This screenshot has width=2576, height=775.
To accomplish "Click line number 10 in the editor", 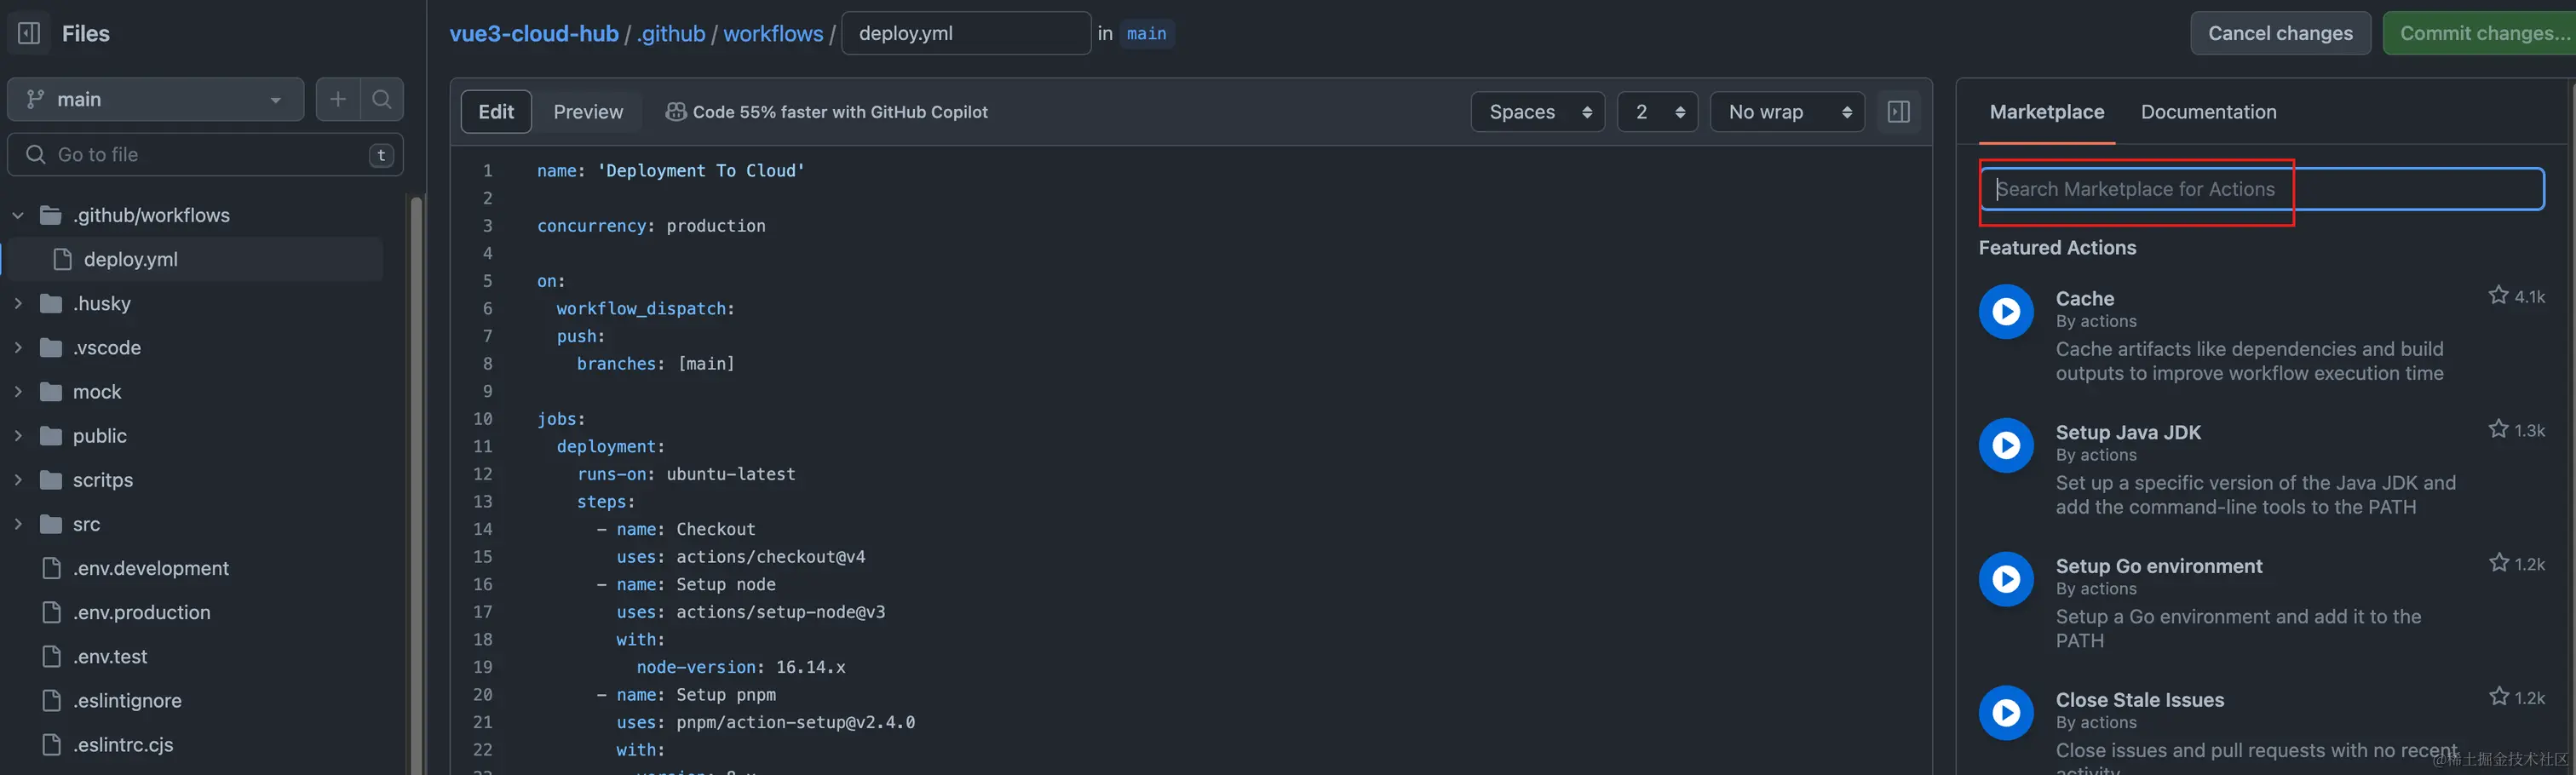I will point(482,419).
